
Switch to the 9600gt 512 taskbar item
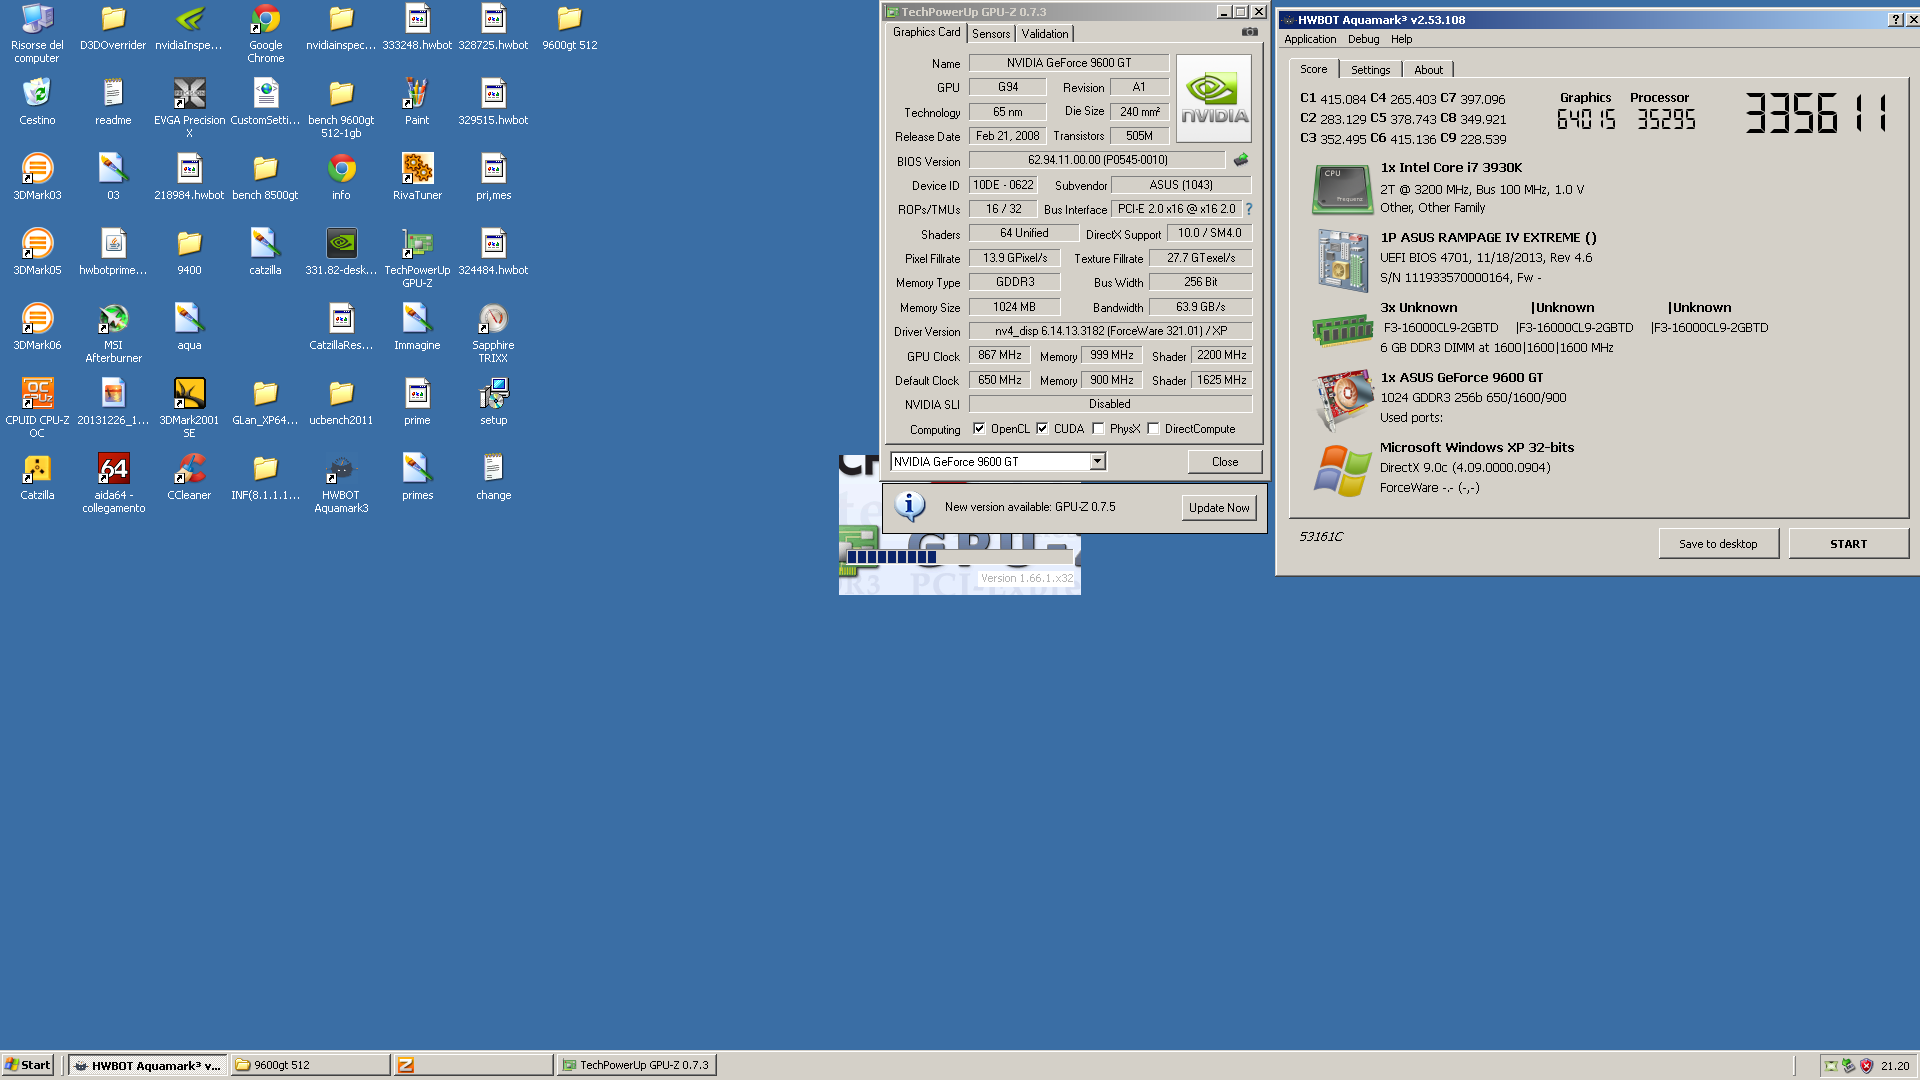[311, 1065]
